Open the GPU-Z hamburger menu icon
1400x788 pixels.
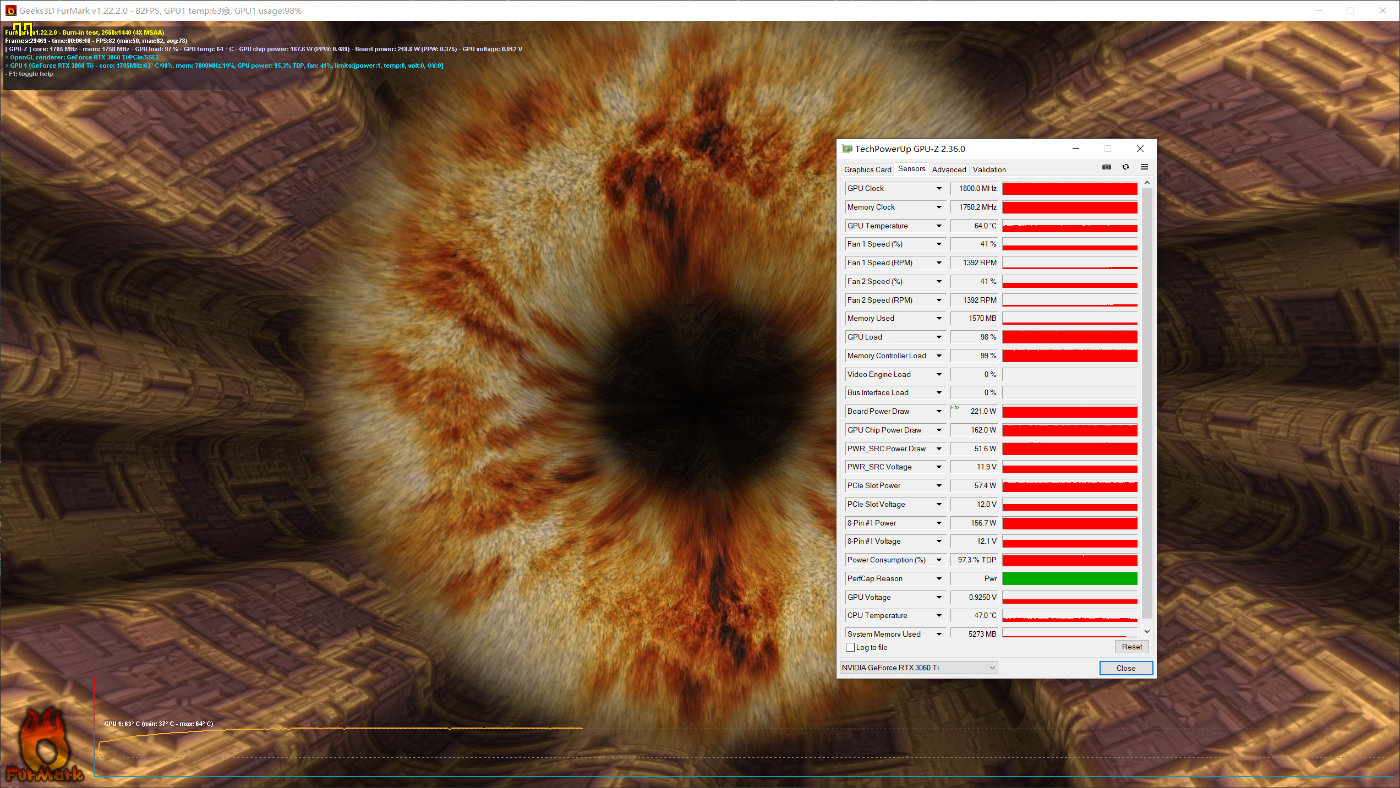(x=1144, y=167)
